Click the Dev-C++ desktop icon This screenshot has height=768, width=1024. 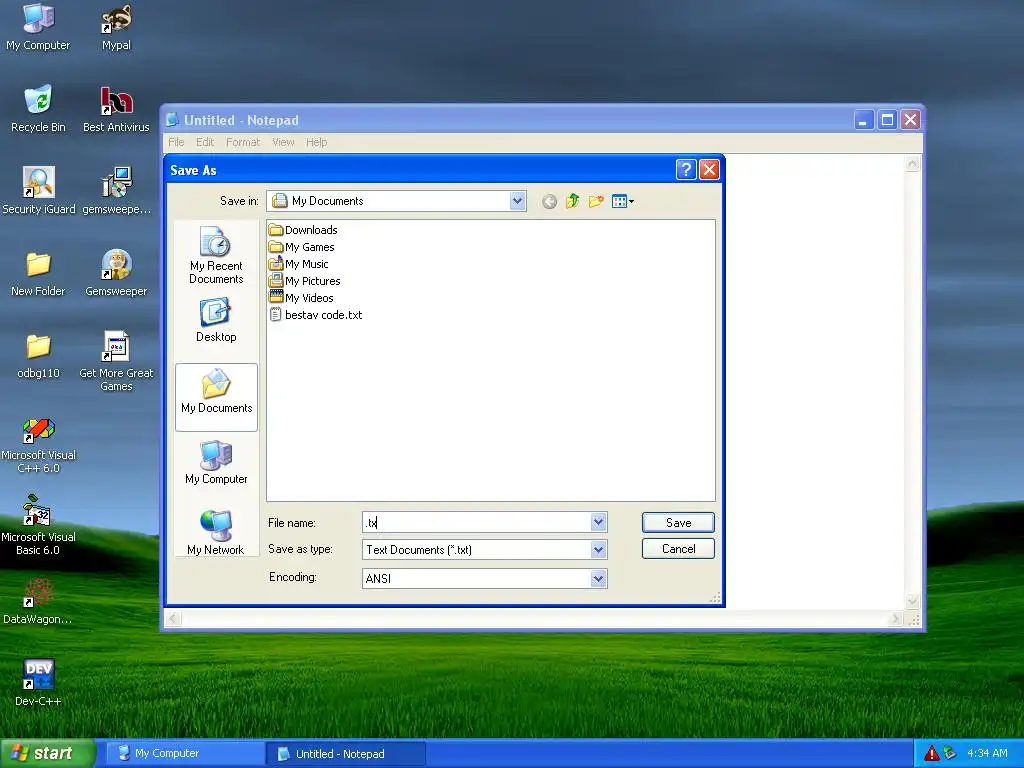click(39, 683)
